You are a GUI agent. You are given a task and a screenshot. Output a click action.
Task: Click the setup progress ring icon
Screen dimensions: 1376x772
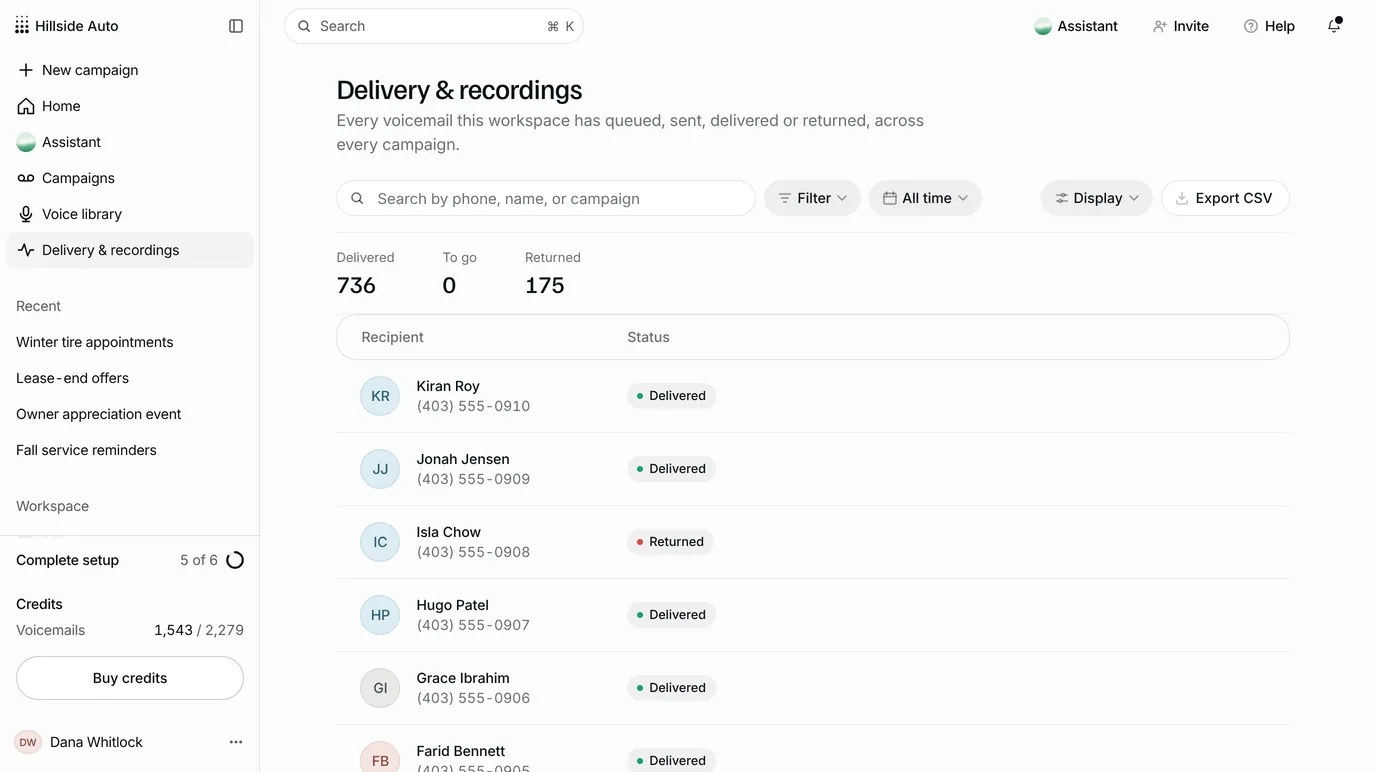pos(235,560)
